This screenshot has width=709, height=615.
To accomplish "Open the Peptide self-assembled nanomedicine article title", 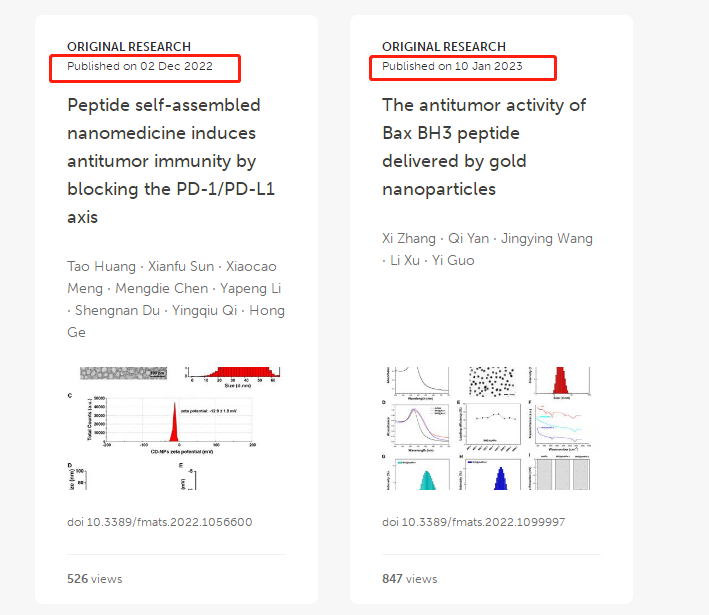I will [171, 161].
